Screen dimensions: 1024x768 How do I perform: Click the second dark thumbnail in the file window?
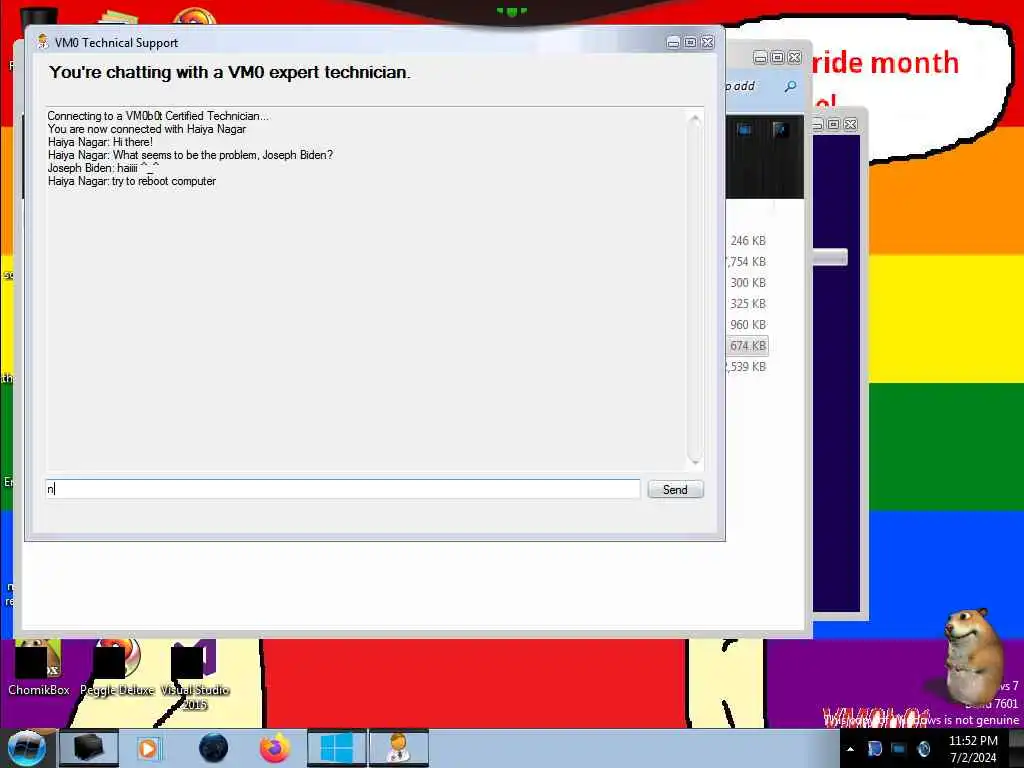(780, 129)
